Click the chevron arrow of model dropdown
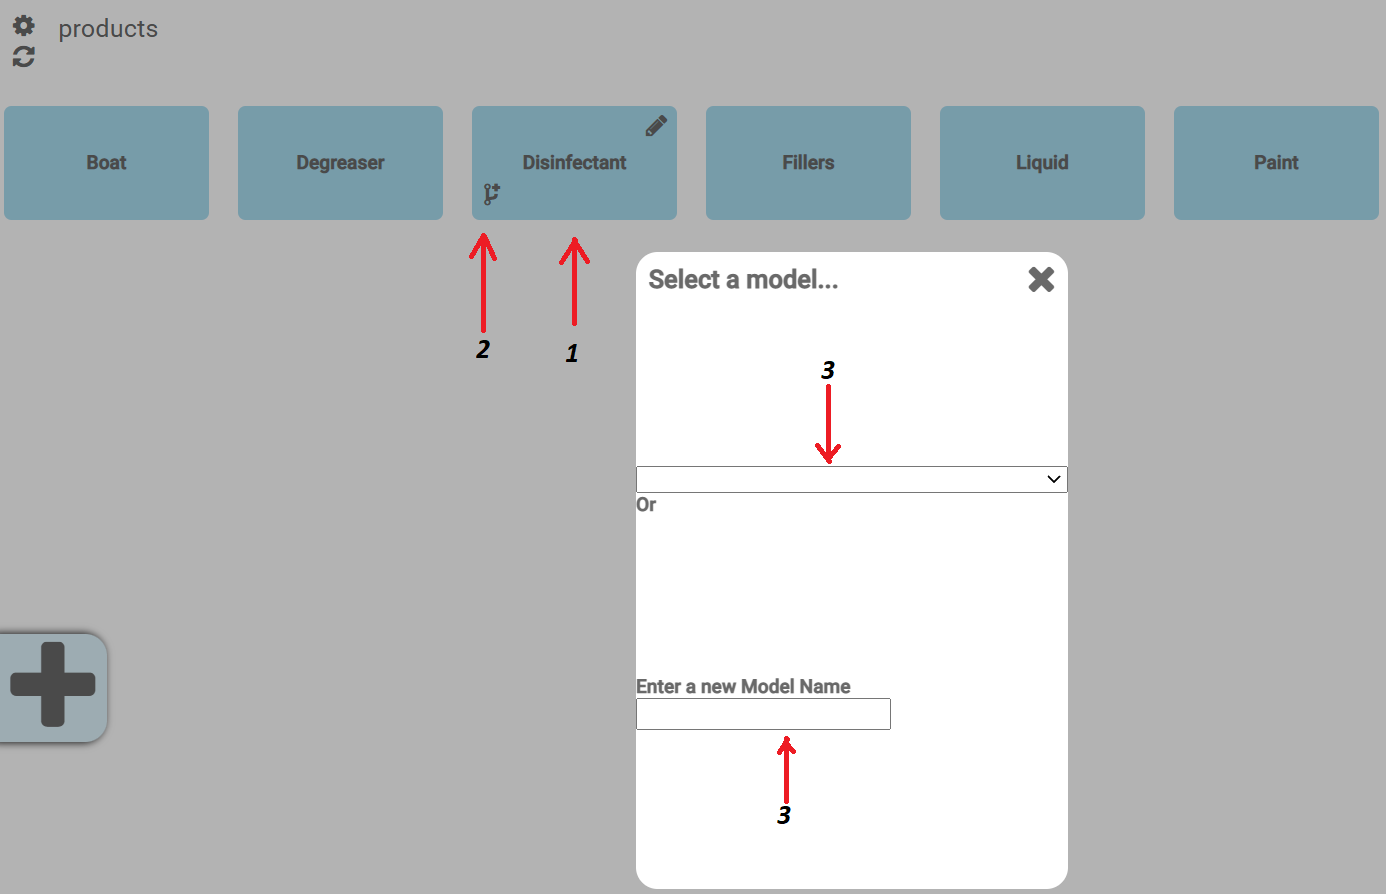Screen dimensions: 1386x894 pyautogui.click(x=1053, y=479)
